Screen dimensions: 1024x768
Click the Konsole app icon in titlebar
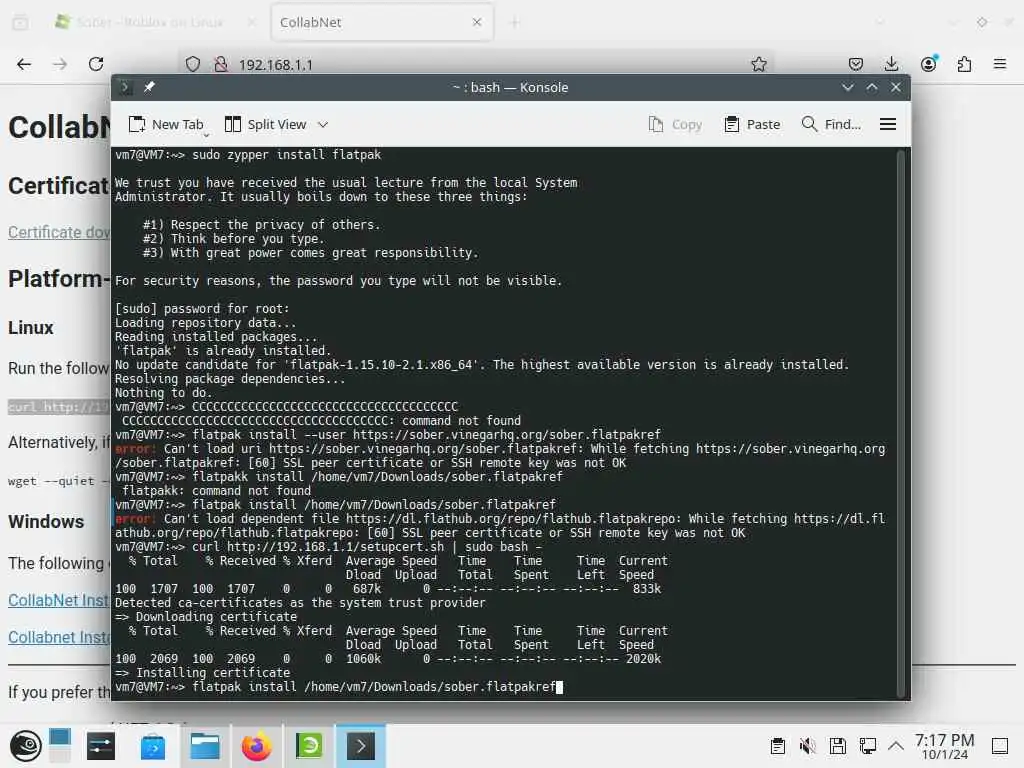(125, 87)
